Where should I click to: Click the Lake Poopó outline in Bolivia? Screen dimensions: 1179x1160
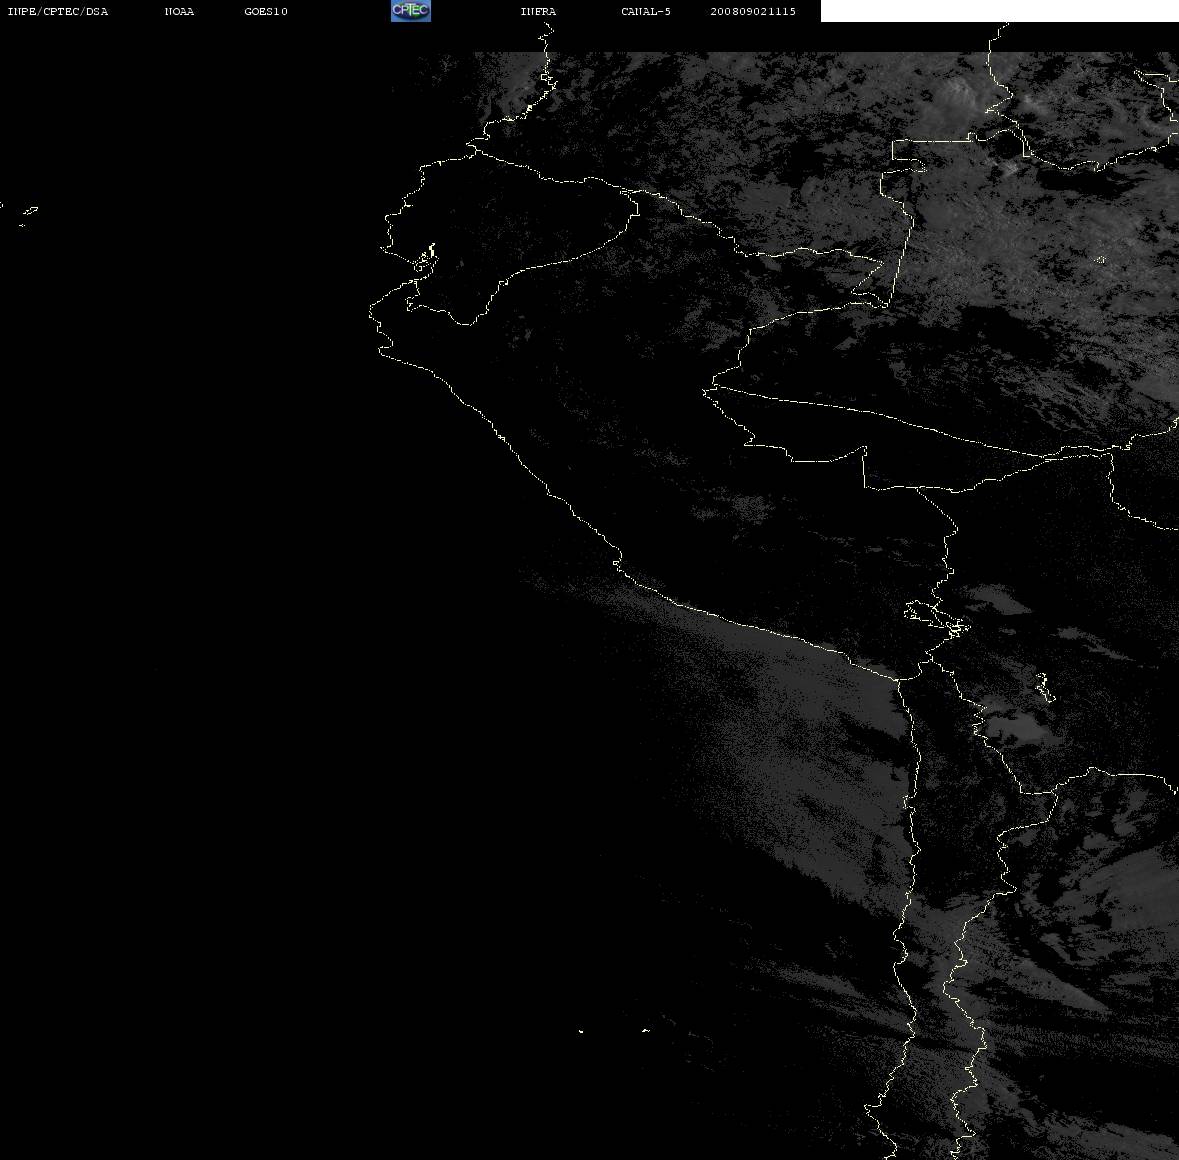pyautogui.click(x=1044, y=687)
